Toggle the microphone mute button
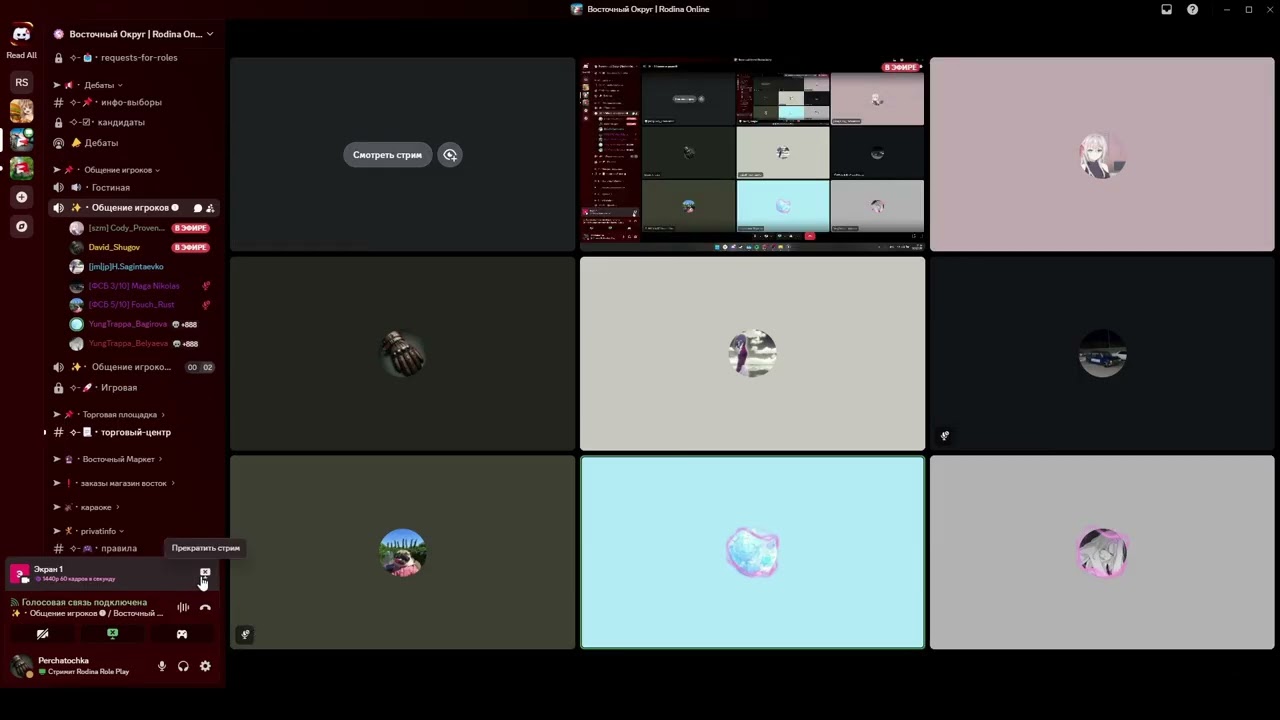The width and height of the screenshot is (1280, 720). [162, 666]
